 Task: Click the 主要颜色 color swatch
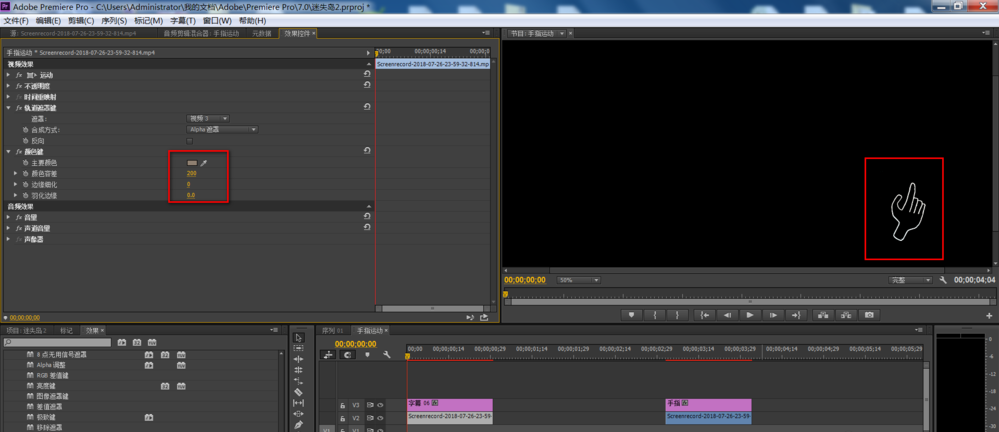192,162
